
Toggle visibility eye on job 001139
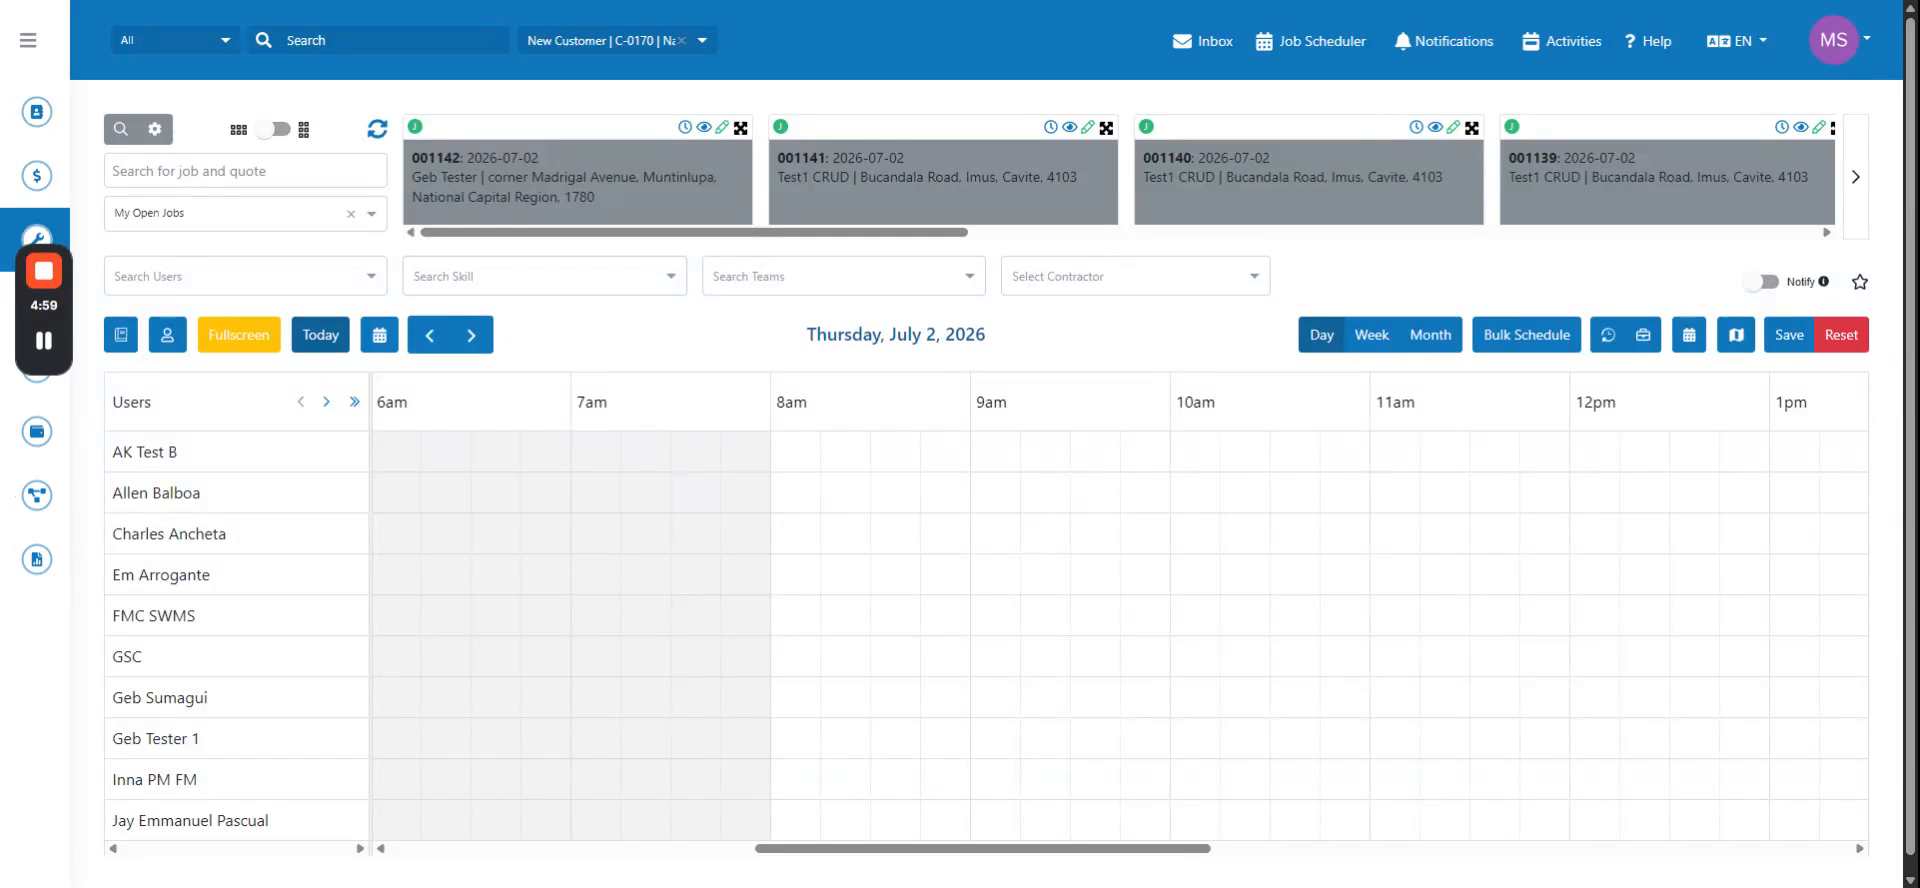1801,127
